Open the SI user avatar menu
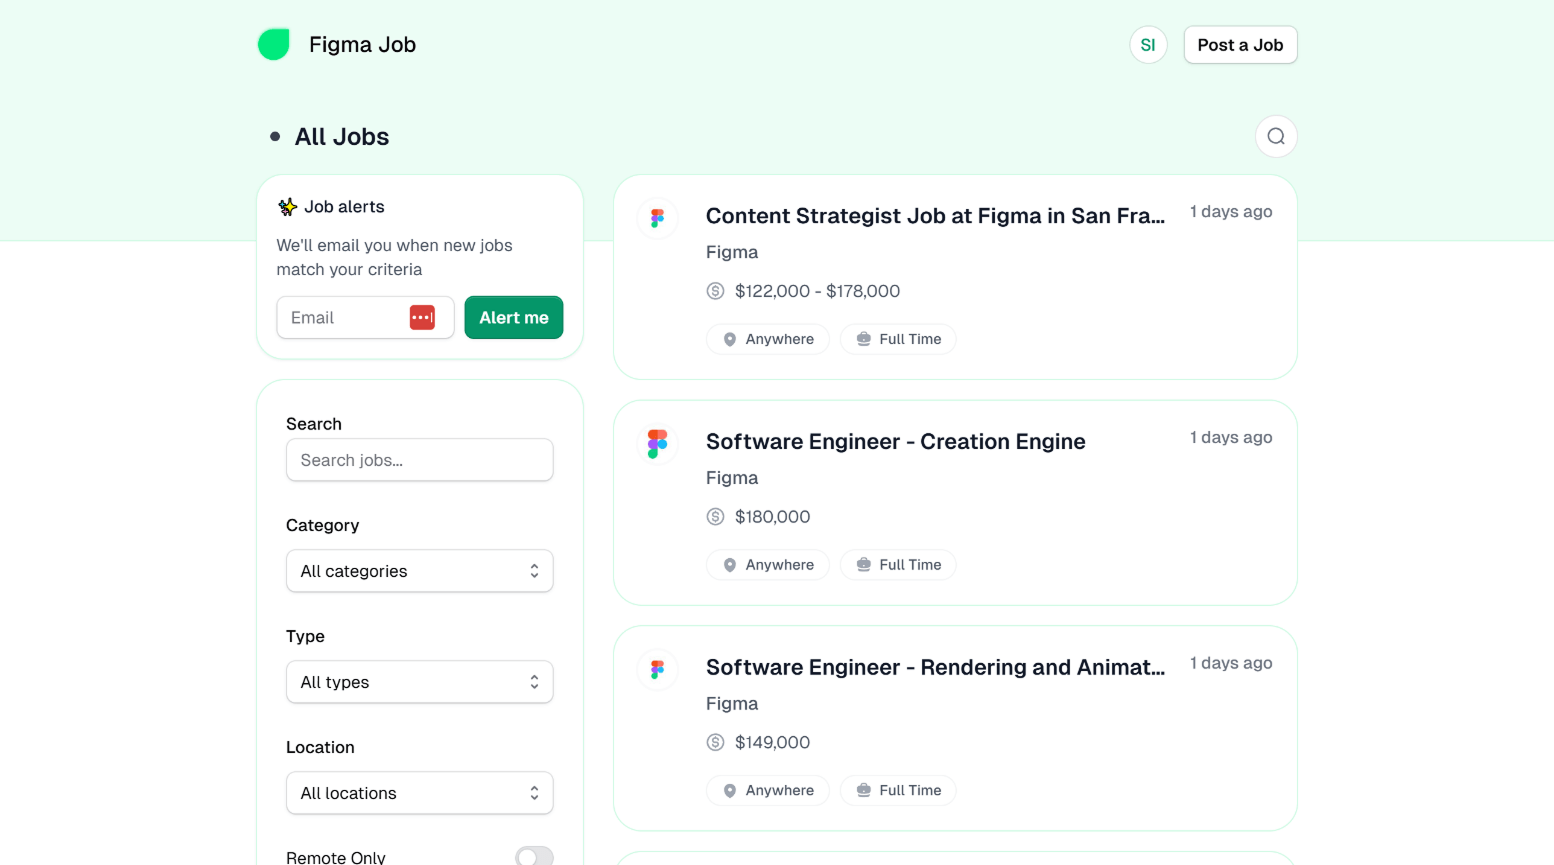 tap(1147, 45)
